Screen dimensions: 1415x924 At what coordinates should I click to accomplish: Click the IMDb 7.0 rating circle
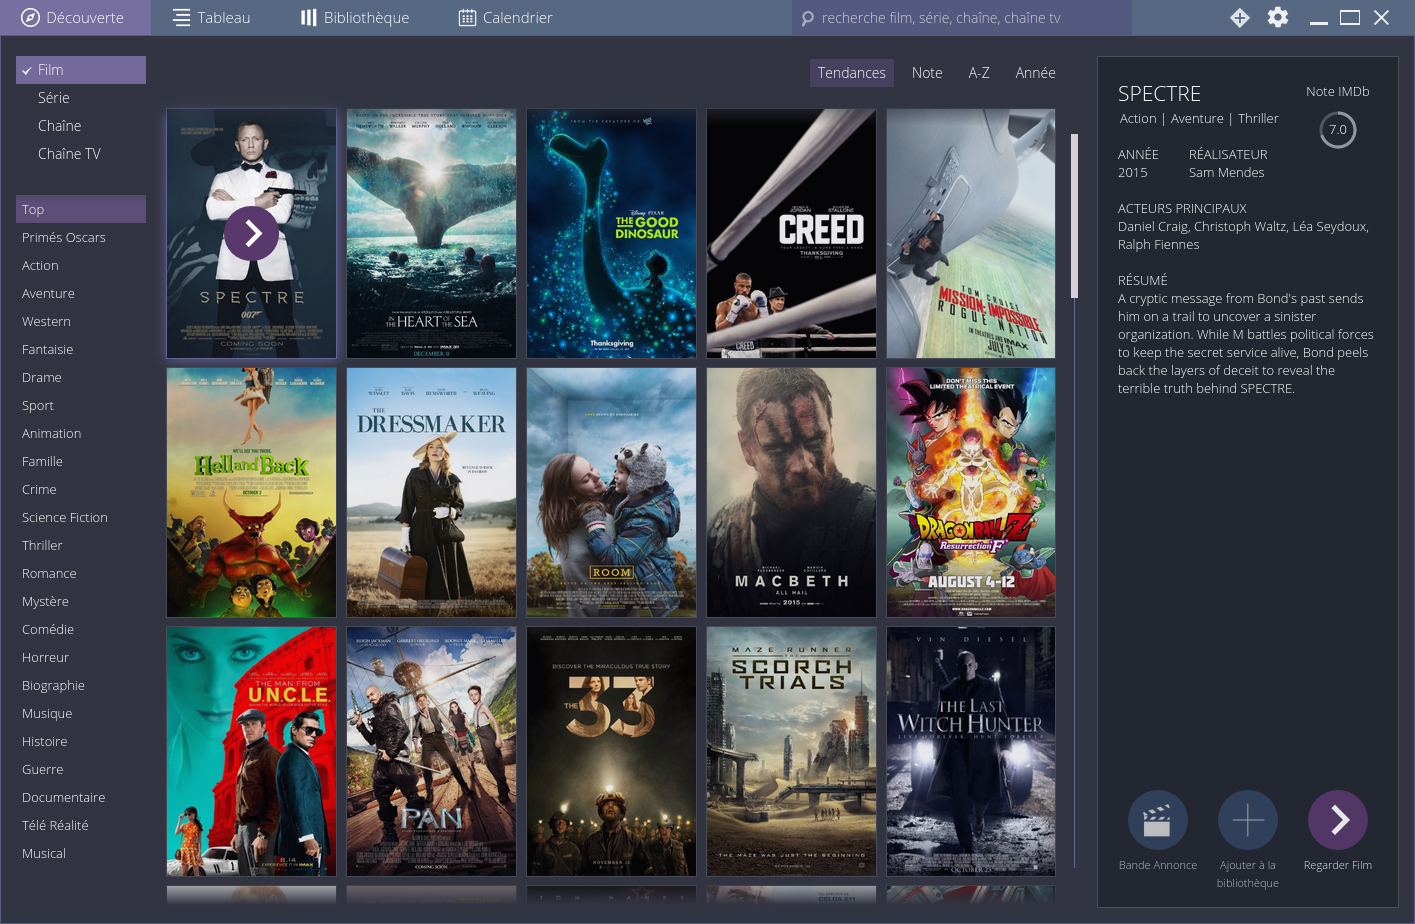(1338, 130)
